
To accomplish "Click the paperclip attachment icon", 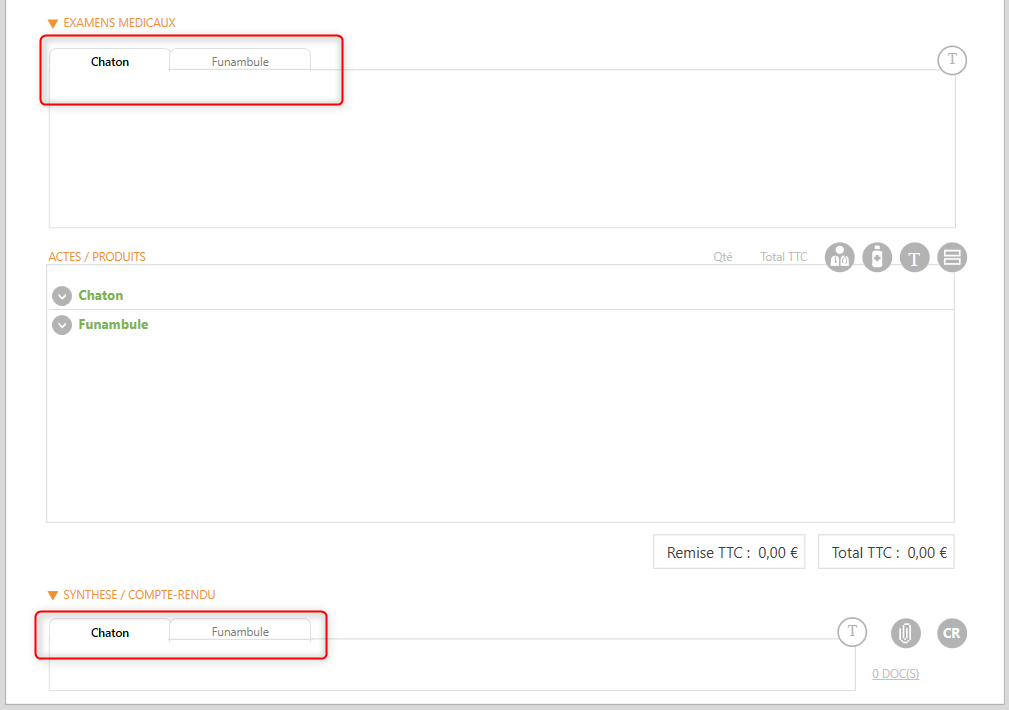I will click(905, 633).
